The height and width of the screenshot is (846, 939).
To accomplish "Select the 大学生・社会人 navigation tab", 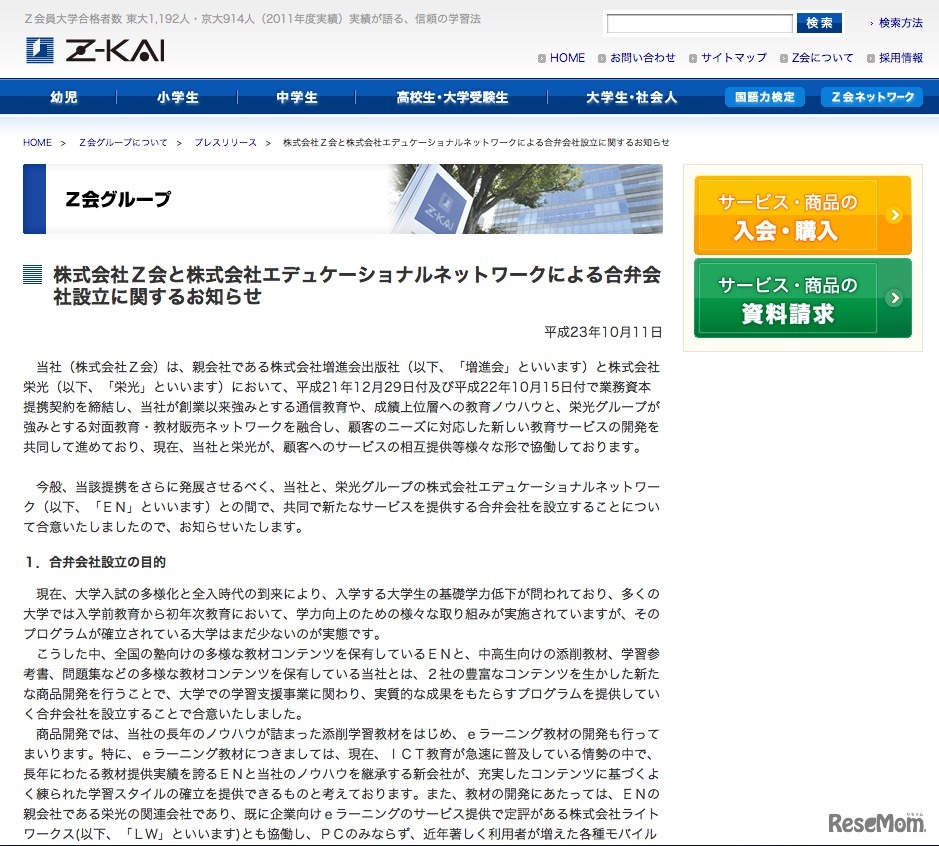I will point(631,97).
